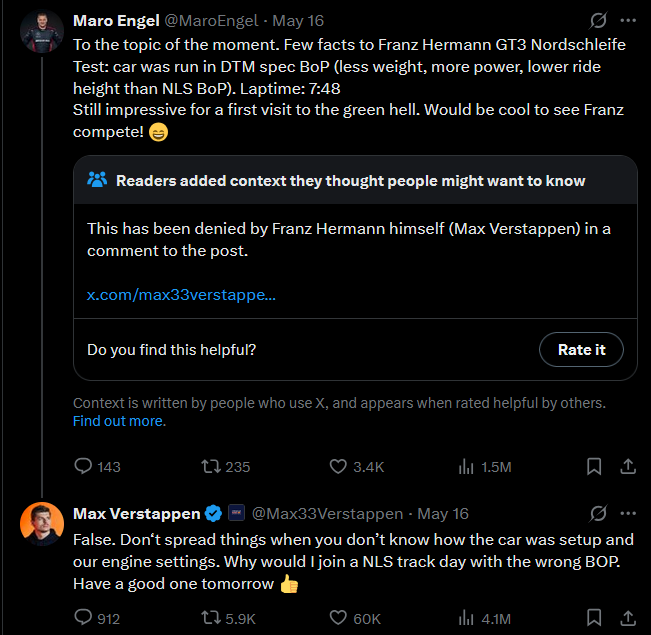Like Maro Engel's post
The width and height of the screenshot is (651, 635).
pyautogui.click(x=338, y=466)
